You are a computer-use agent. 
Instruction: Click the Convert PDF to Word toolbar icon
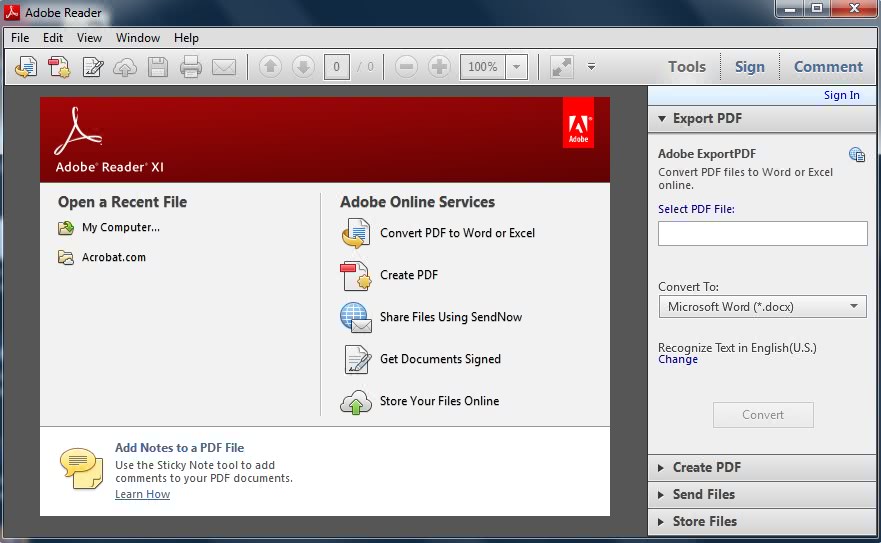click(x=26, y=67)
